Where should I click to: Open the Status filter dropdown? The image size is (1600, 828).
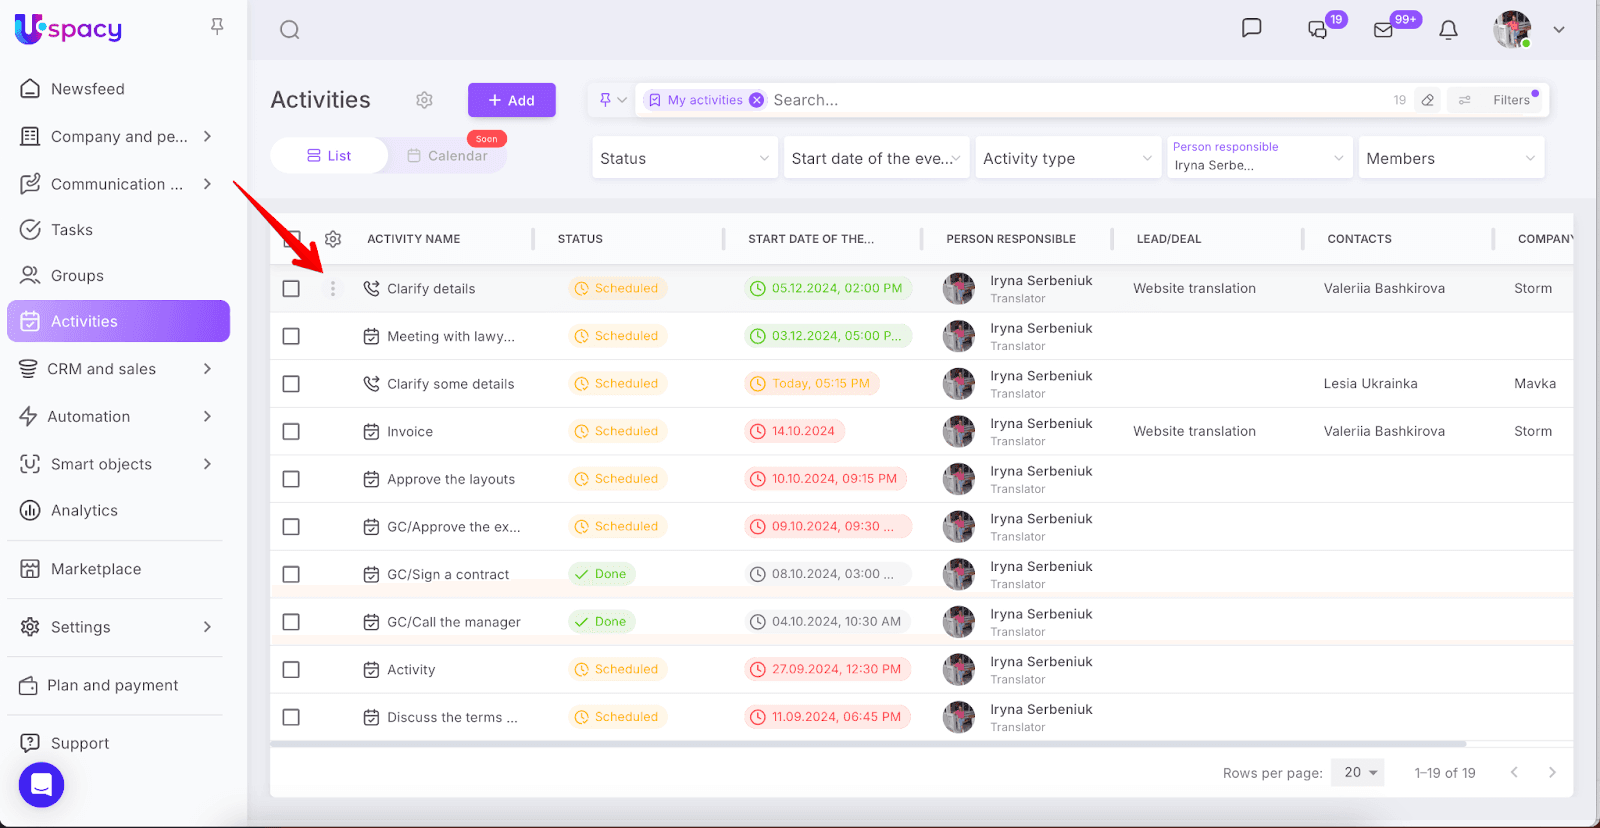(684, 158)
